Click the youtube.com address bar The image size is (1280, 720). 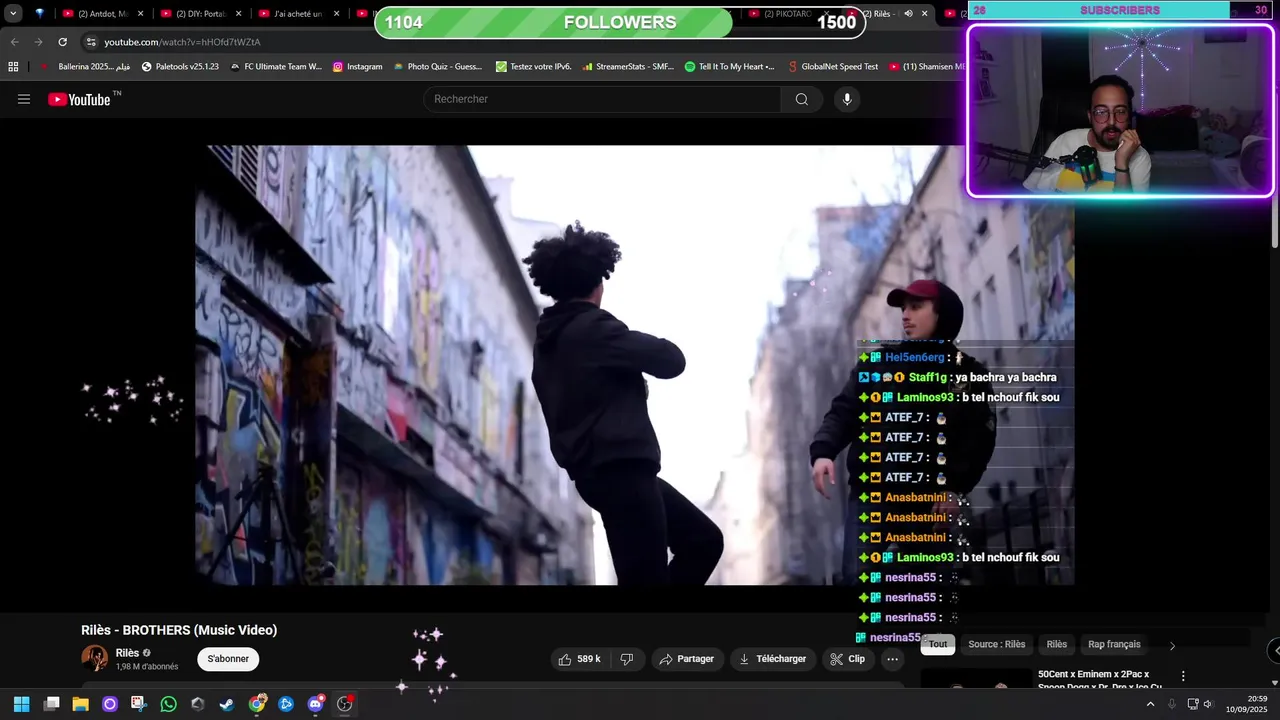point(520,42)
